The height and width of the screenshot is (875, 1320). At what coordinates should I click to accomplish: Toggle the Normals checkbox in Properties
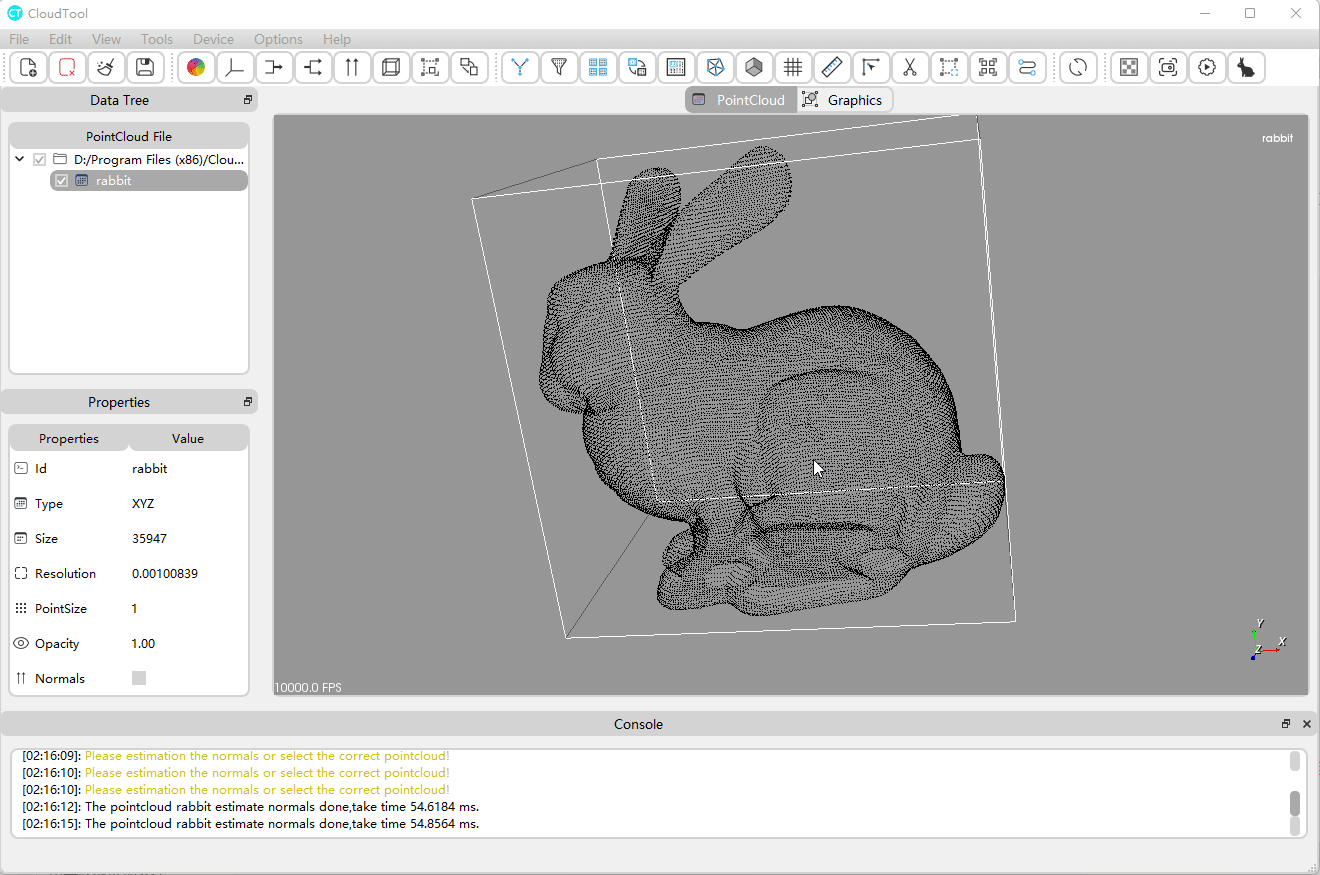coord(139,678)
